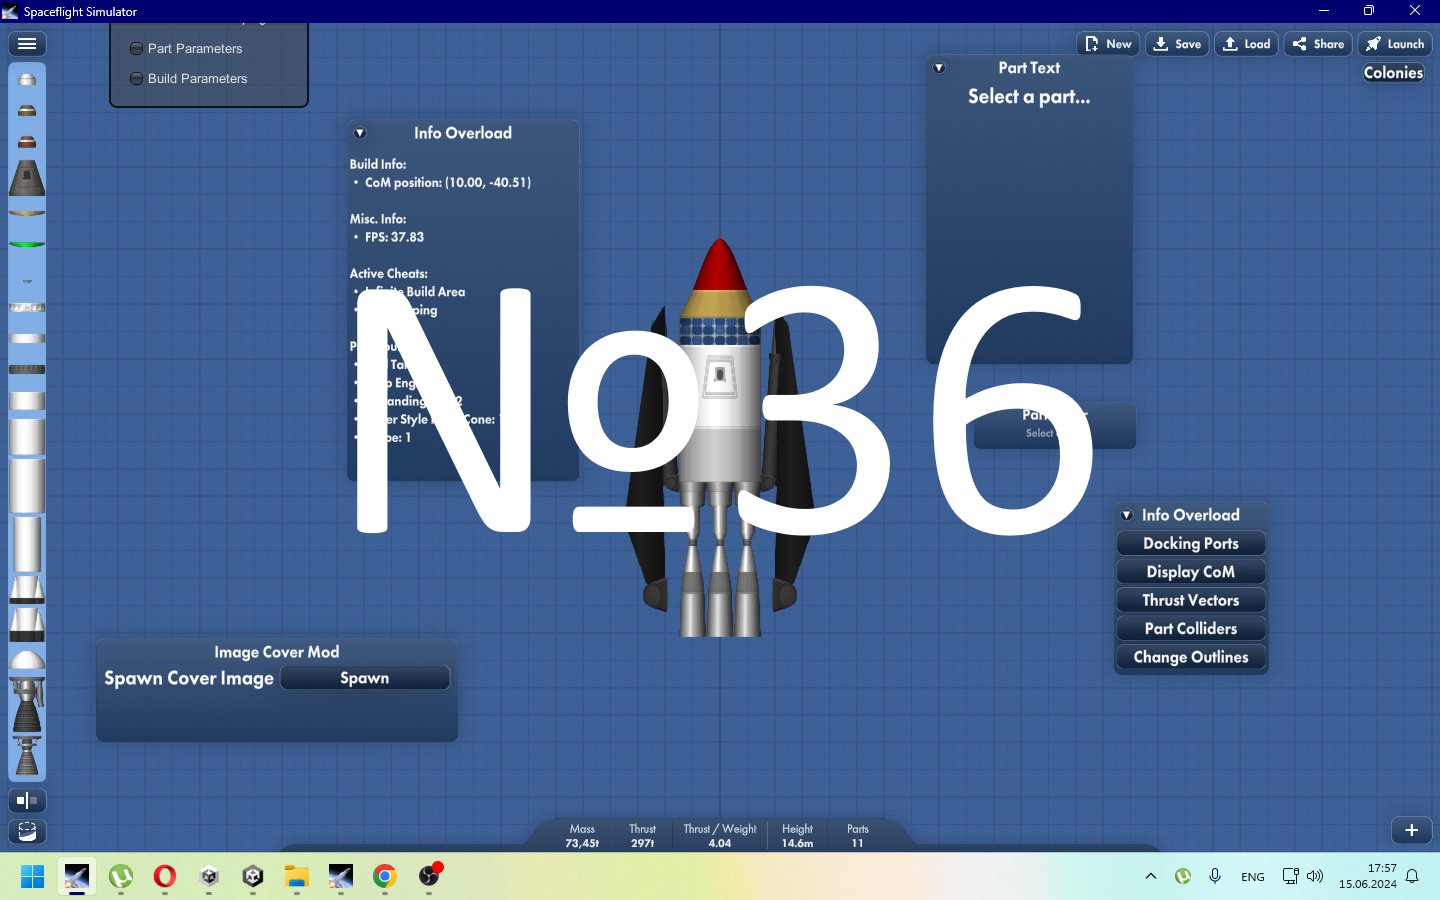The width and height of the screenshot is (1440, 900).
Task: Toggle Part Colliders display
Action: pos(1191,628)
